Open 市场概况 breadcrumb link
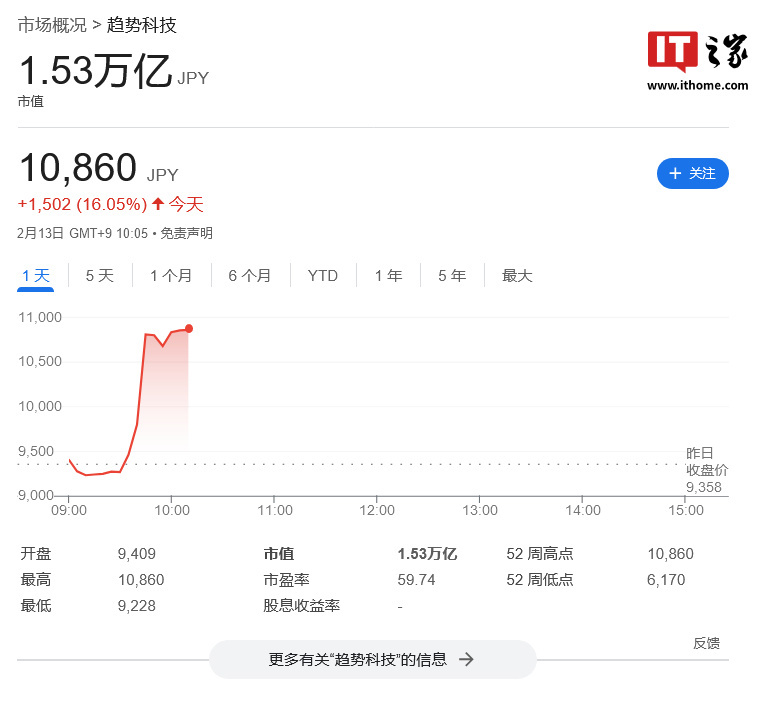This screenshot has width=763, height=704. [52, 25]
